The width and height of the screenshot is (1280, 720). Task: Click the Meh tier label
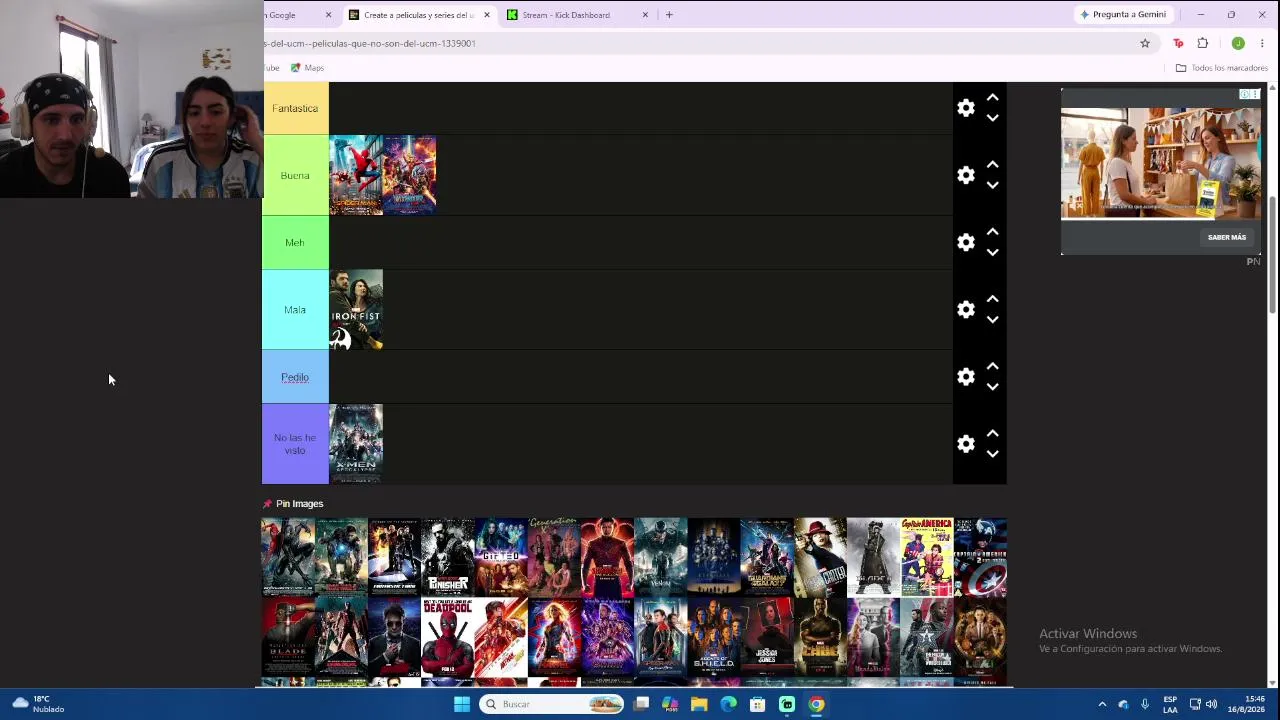coord(295,242)
